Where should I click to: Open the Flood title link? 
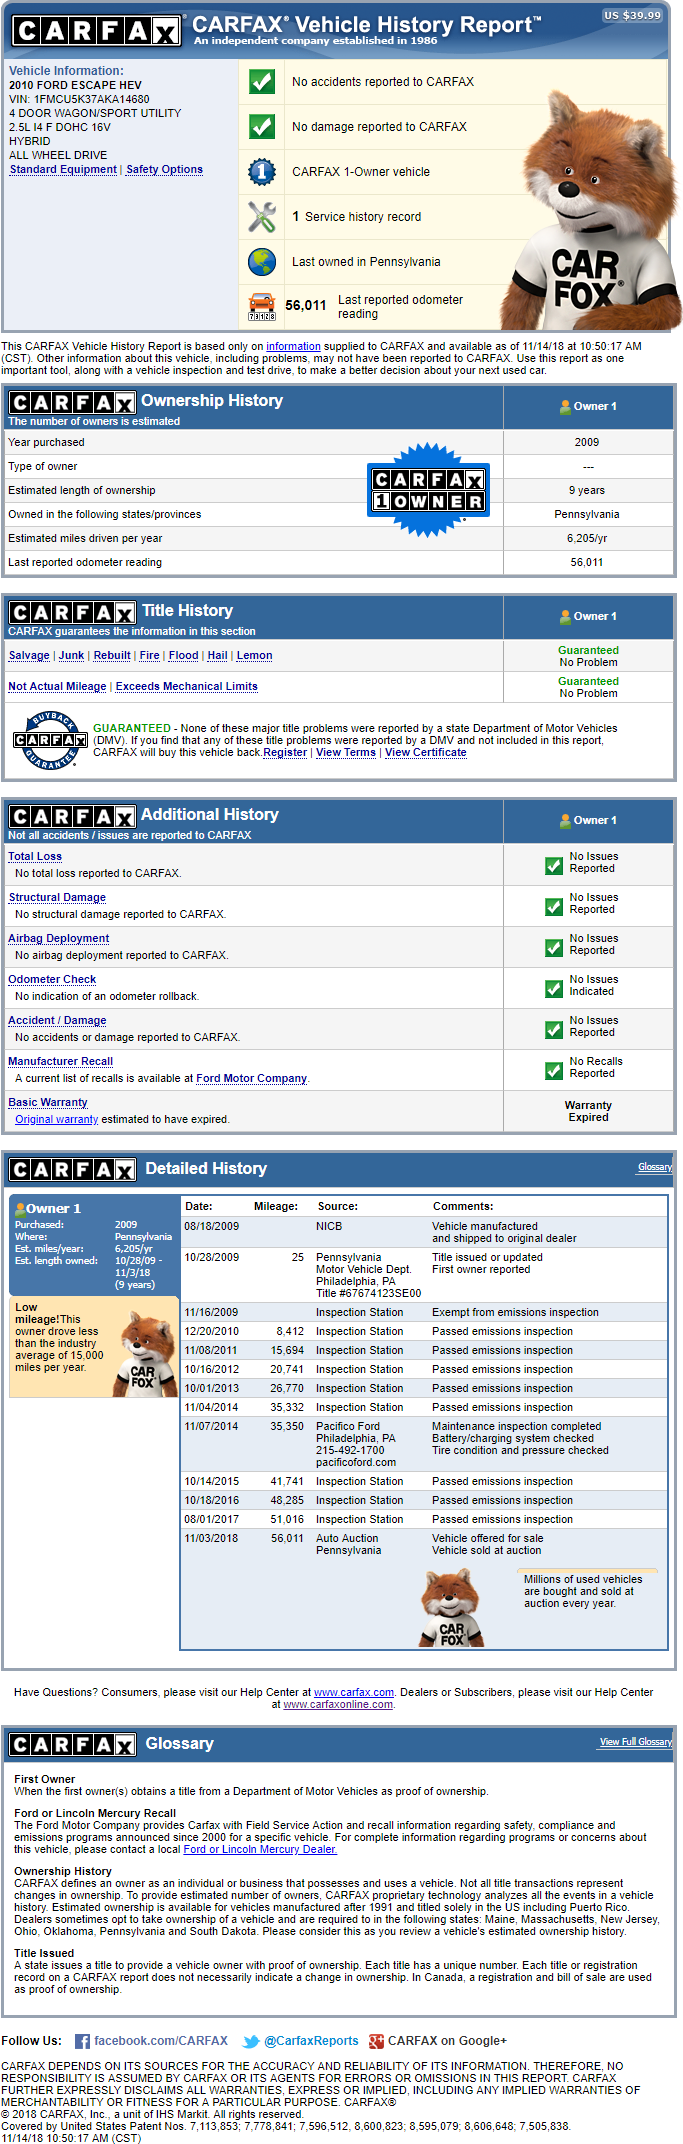pyautogui.click(x=183, y=656)
